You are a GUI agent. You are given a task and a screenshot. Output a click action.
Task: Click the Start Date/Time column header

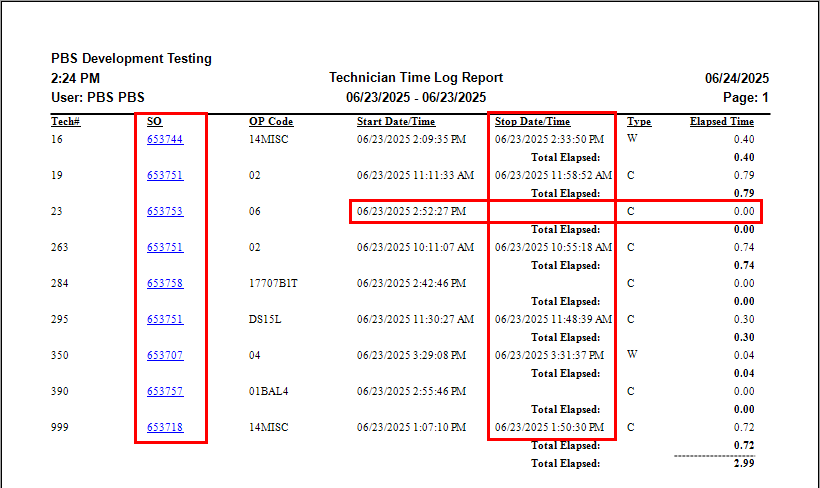pos(396,121)
